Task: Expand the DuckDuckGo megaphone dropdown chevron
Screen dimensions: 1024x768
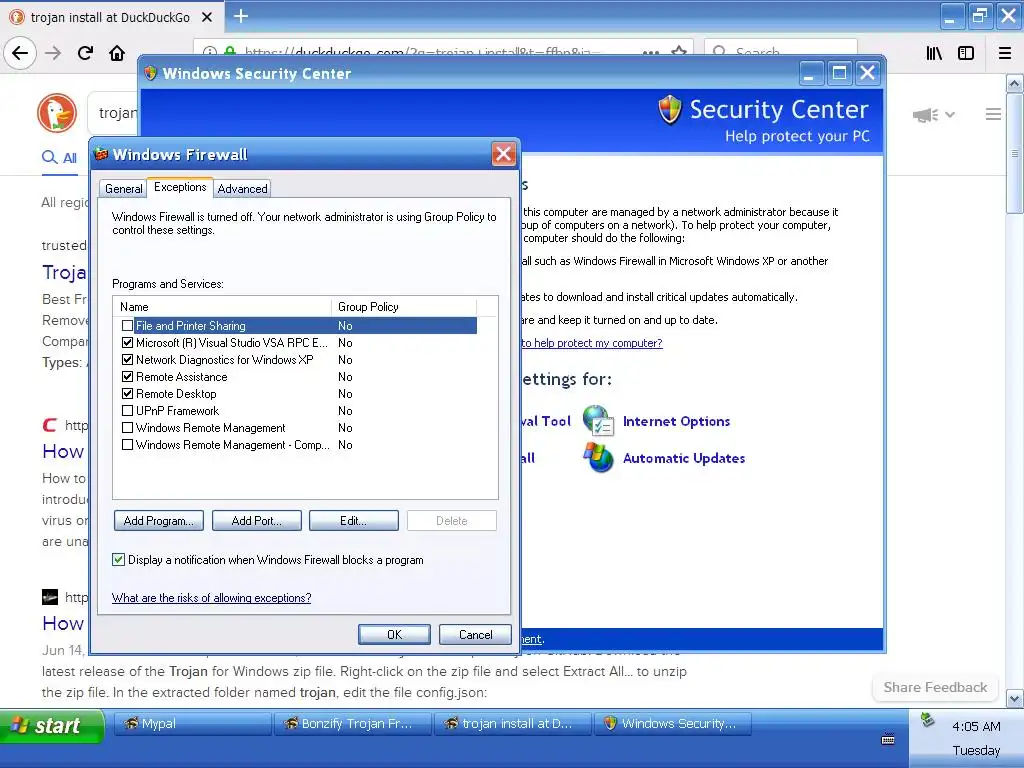Action: click(950, 115)
